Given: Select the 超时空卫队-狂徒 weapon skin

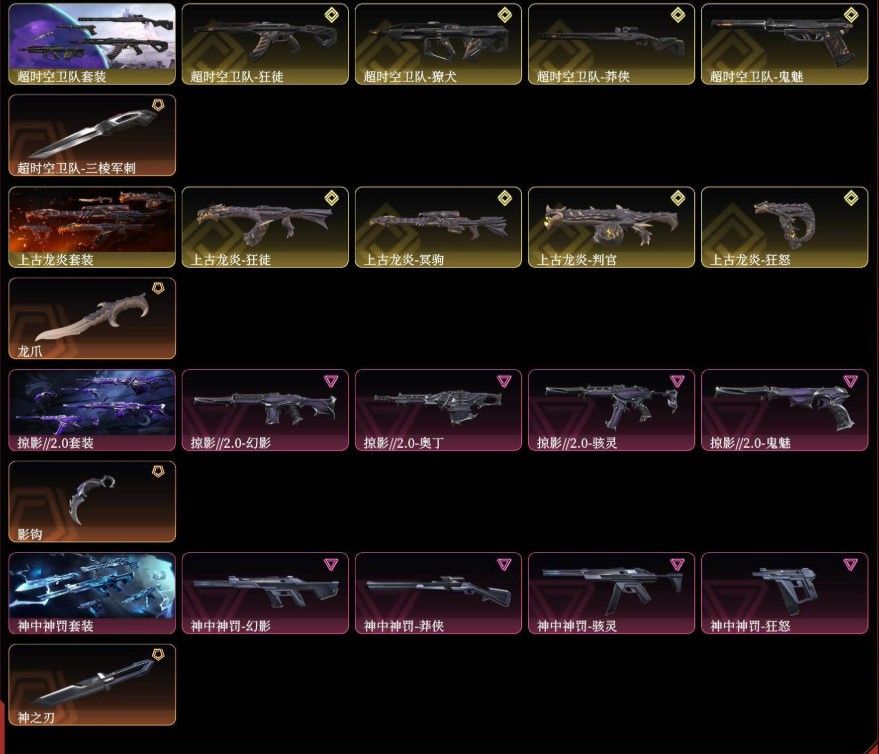Looking at the screenshot, I should pos(265,44).
